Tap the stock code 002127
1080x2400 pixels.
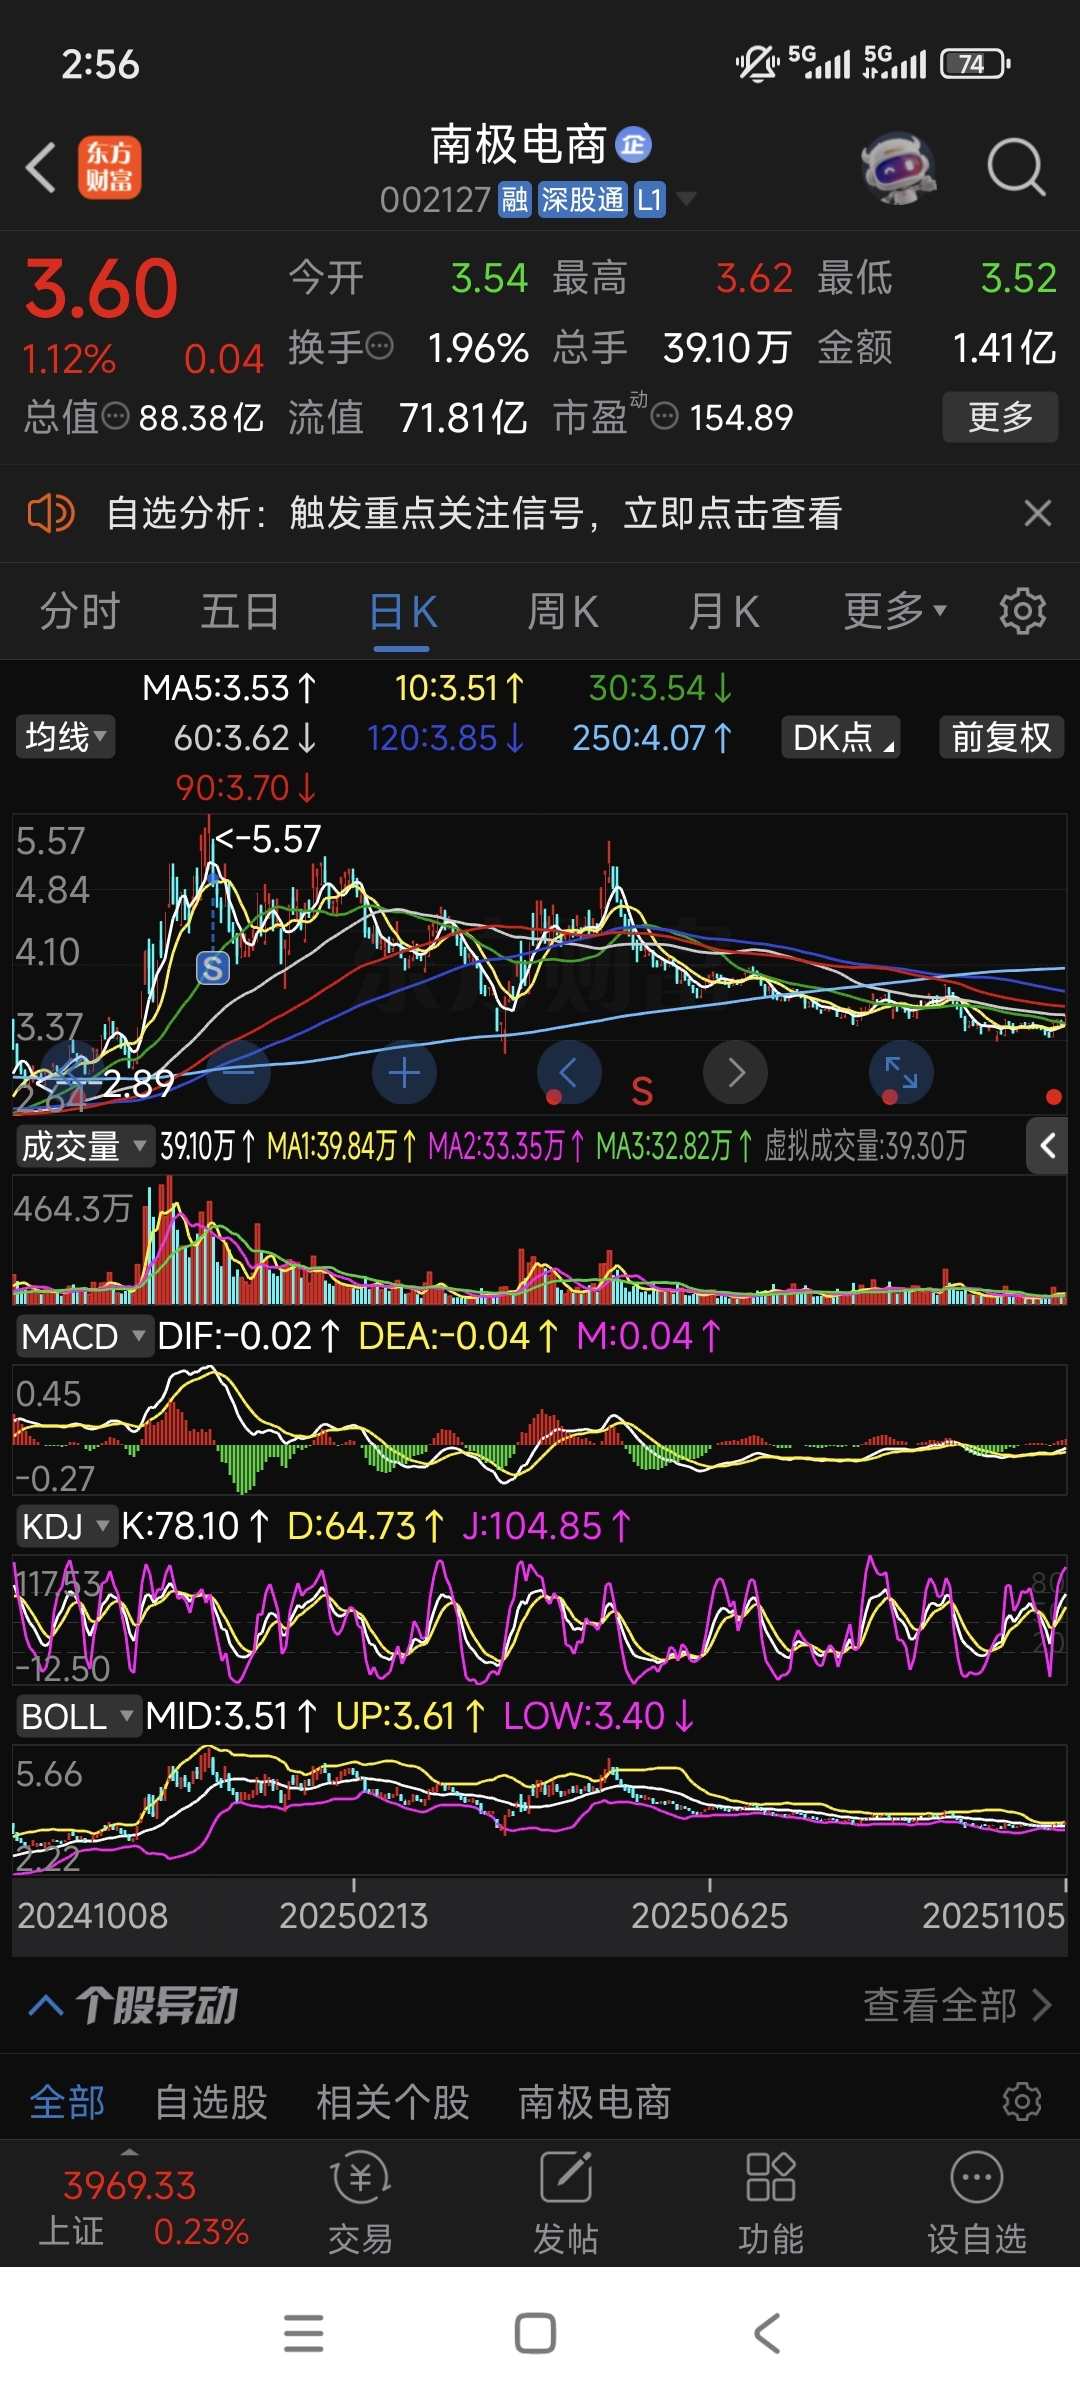tap(435, 200)
